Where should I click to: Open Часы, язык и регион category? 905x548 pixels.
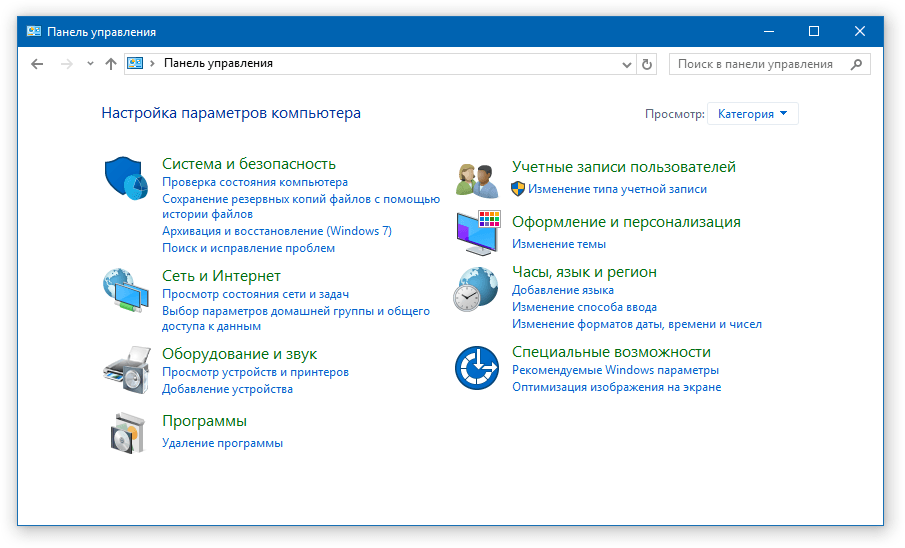585,272
